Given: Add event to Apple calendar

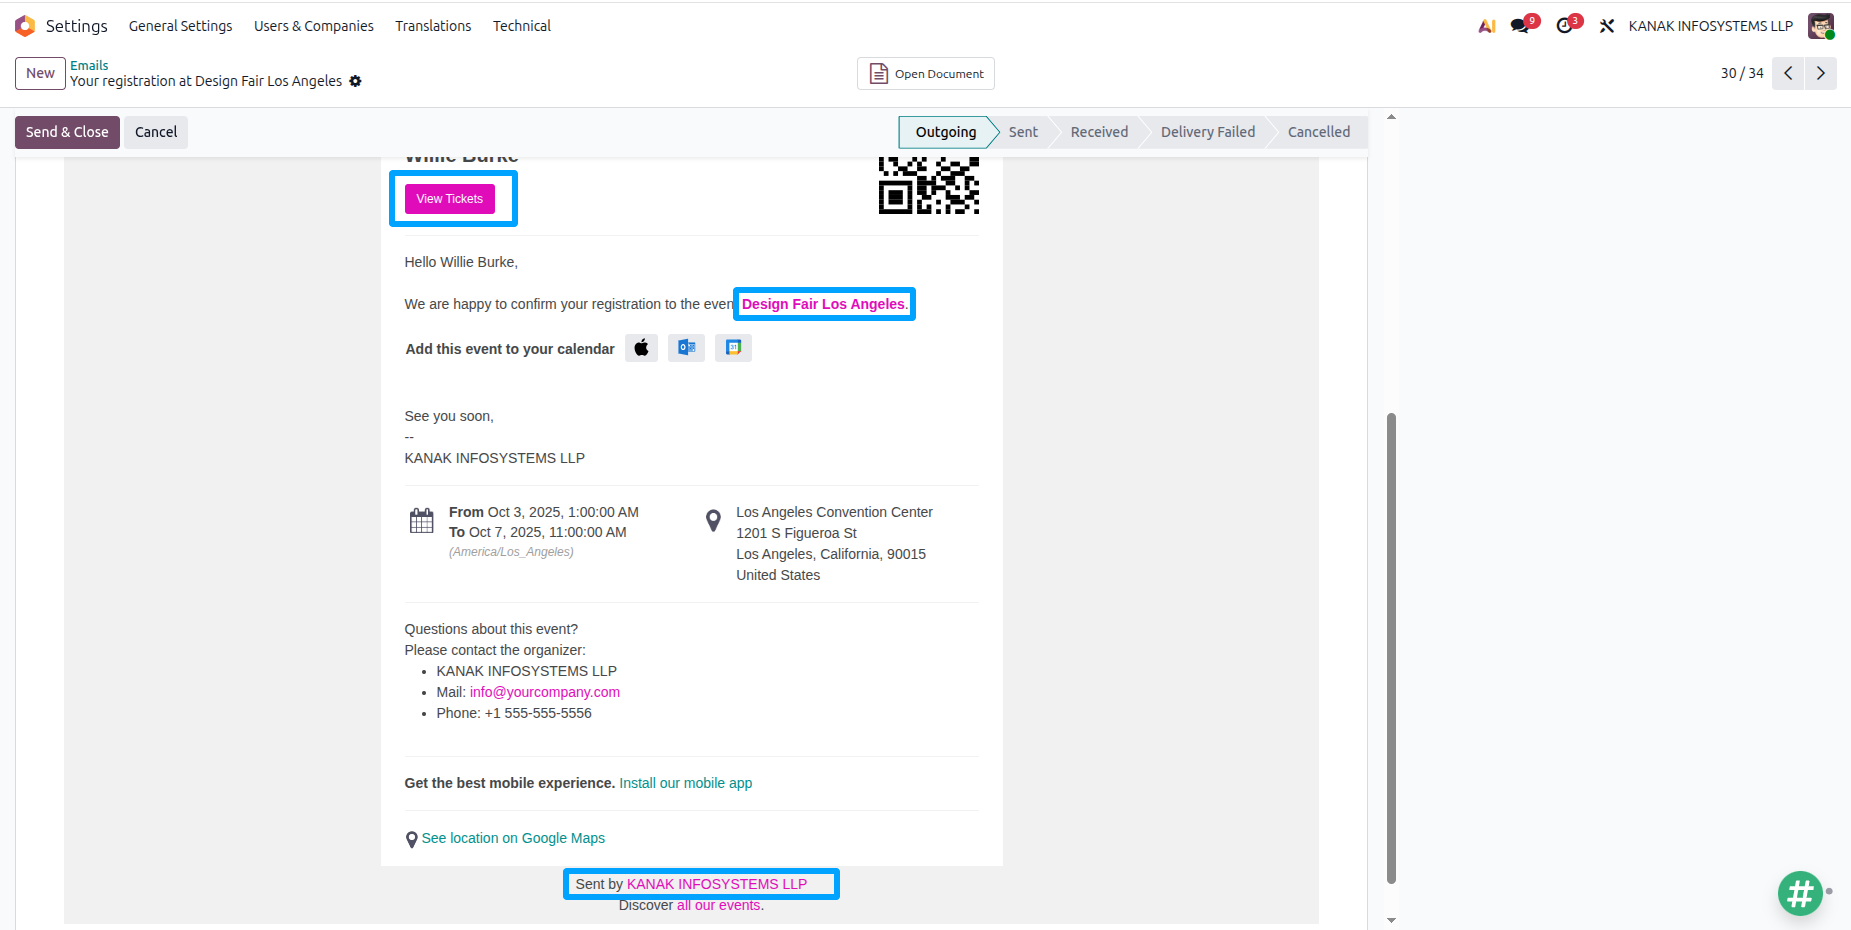Looking at the screenshot, I should click(x=642, y=348).
